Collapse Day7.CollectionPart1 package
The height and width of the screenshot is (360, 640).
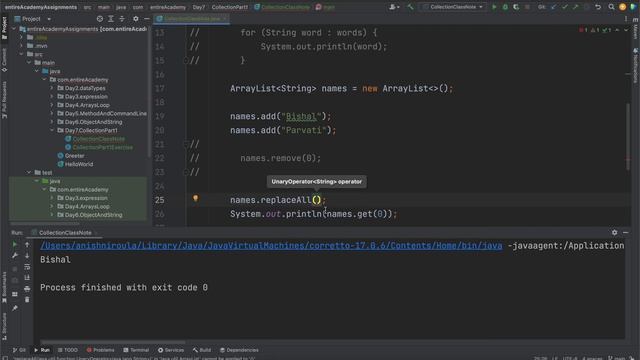tap(52, 130)
